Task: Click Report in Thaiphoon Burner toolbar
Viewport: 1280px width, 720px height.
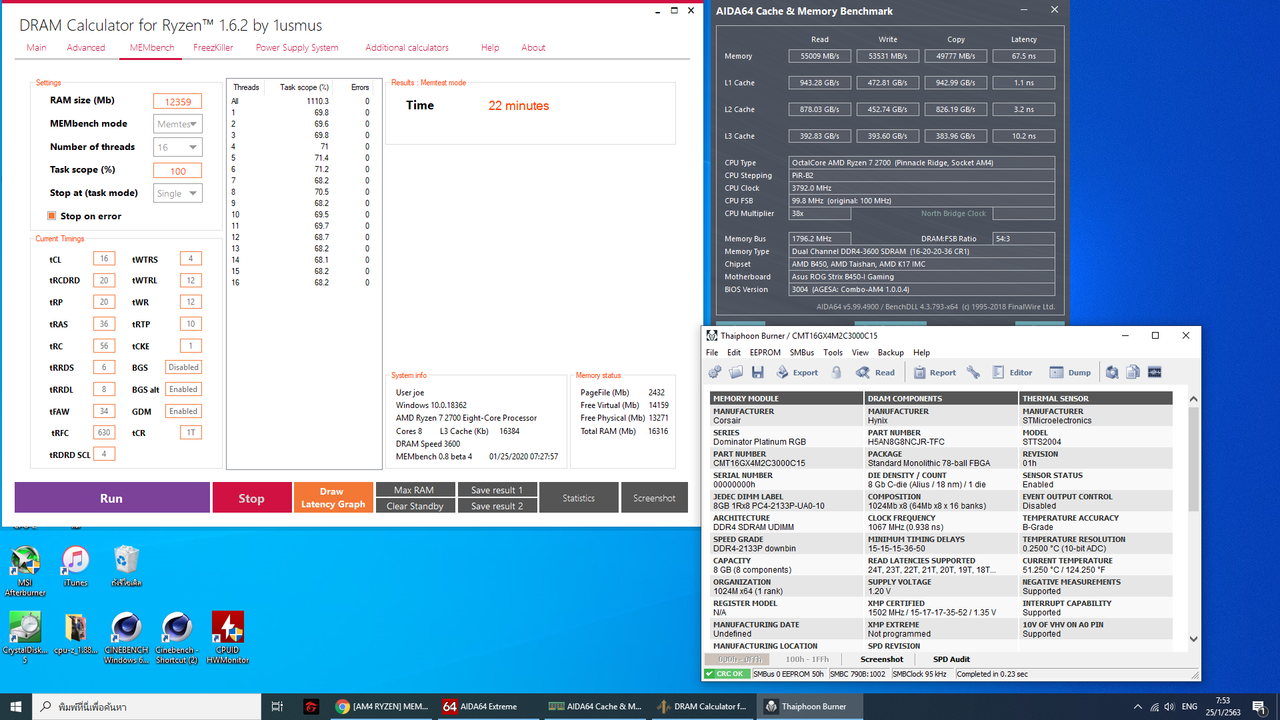Action: point(935,372)
